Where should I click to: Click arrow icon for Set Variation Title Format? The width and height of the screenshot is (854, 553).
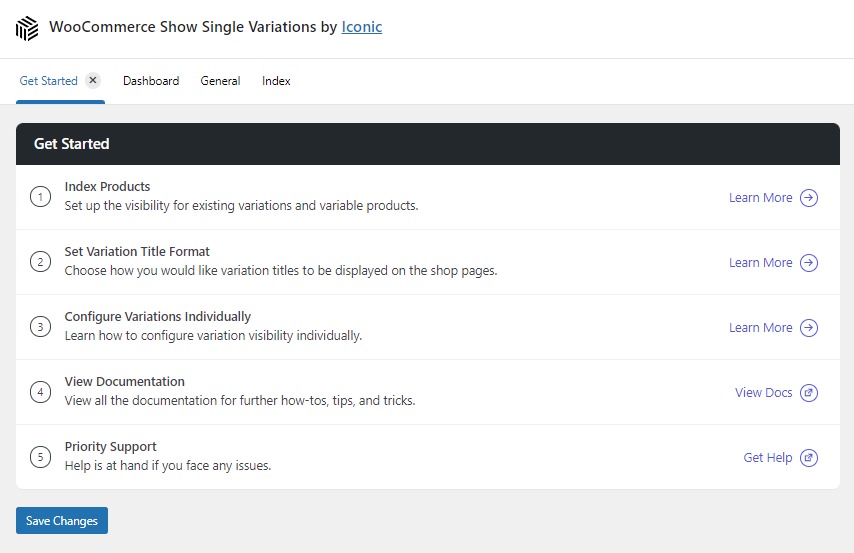click(809, 263)
